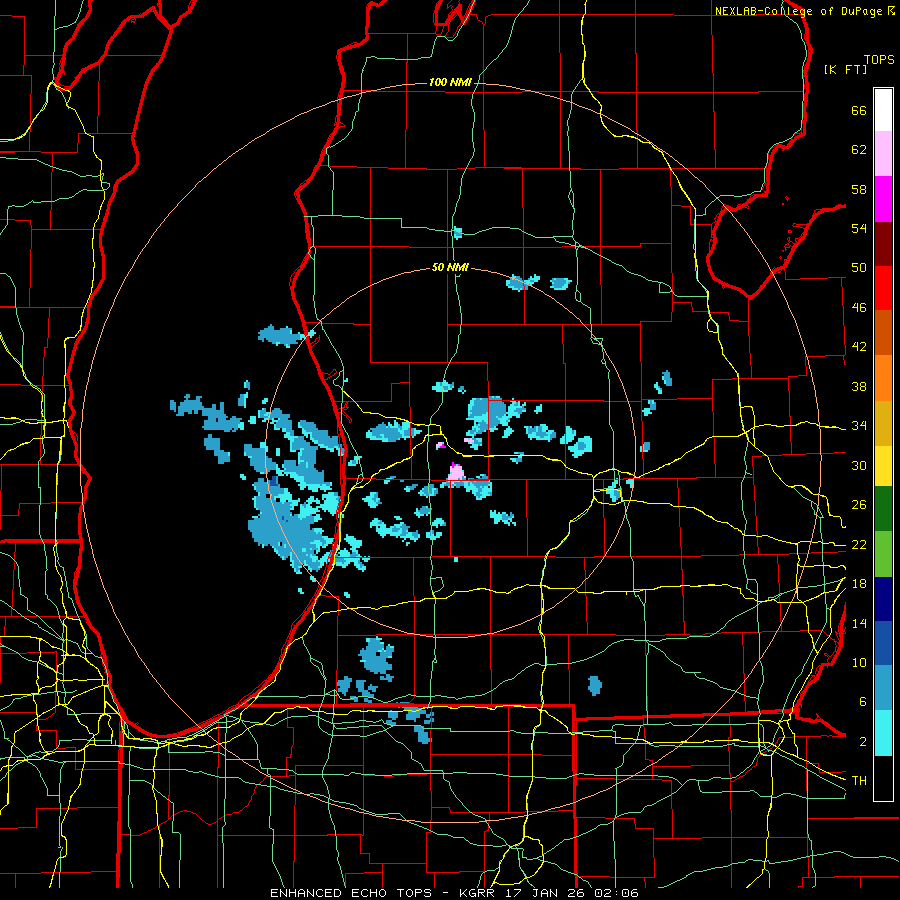900x900 pixels.
Task: Click the NEXLAB-College of DuPage text
Action: pos(799,11)
